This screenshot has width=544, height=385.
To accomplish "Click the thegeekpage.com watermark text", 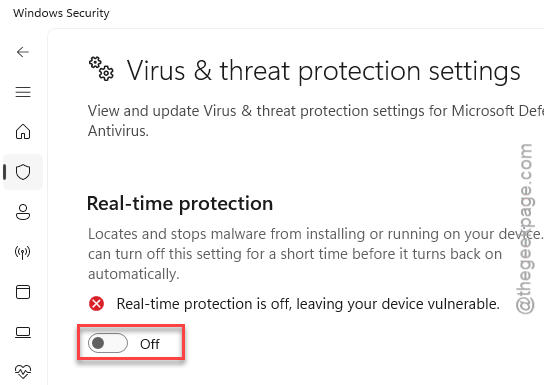I will pyautogui.click(x=524, y=229).
